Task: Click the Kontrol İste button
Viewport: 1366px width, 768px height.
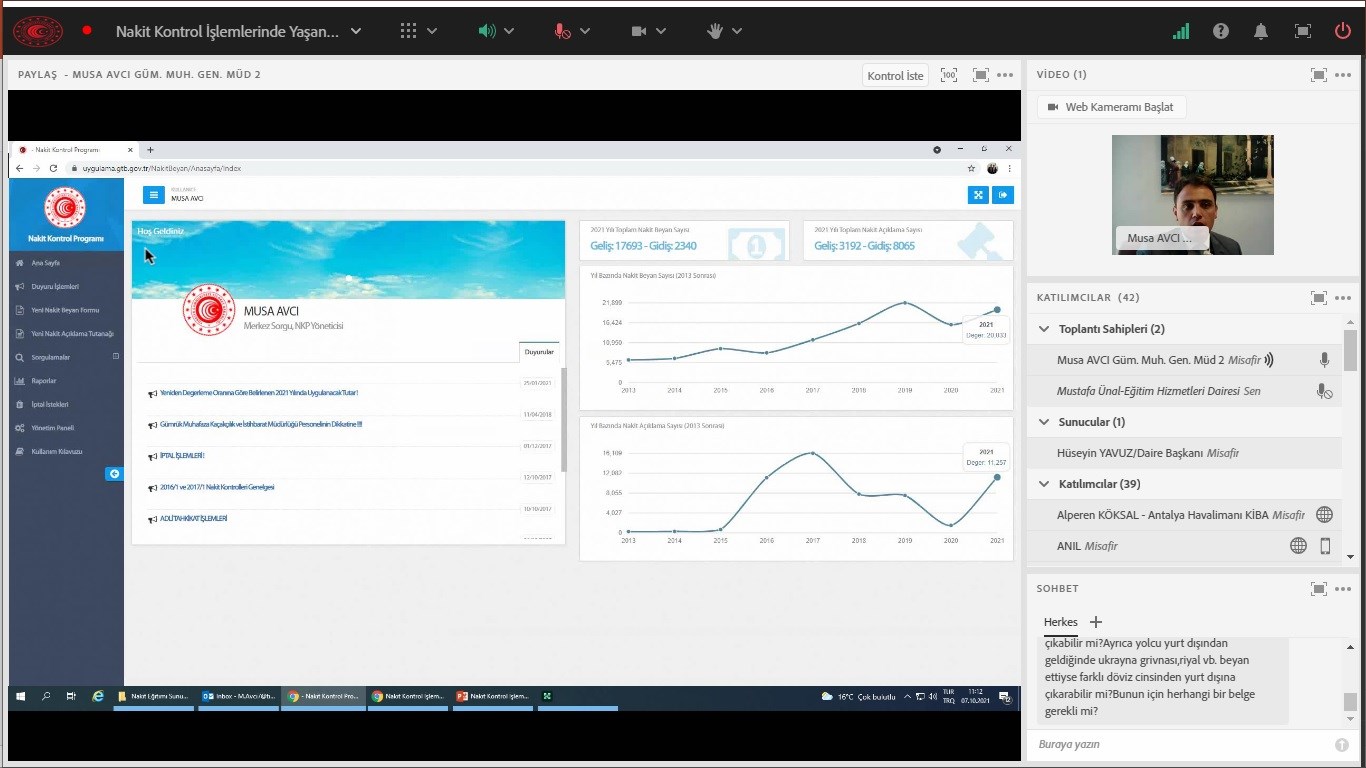Action: [895, 76]
